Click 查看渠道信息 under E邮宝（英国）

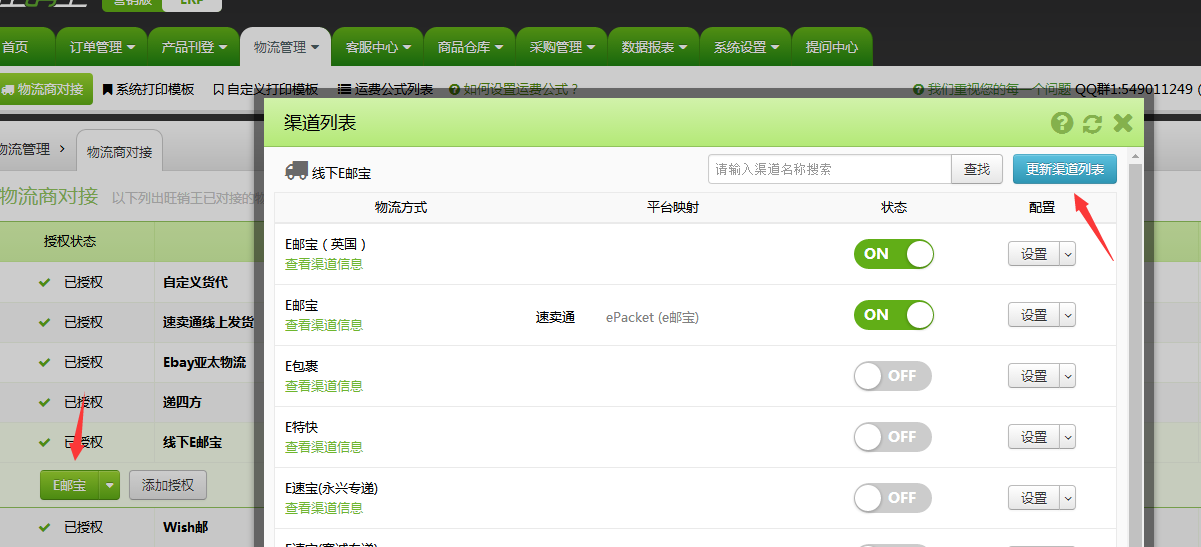point(324,264)
